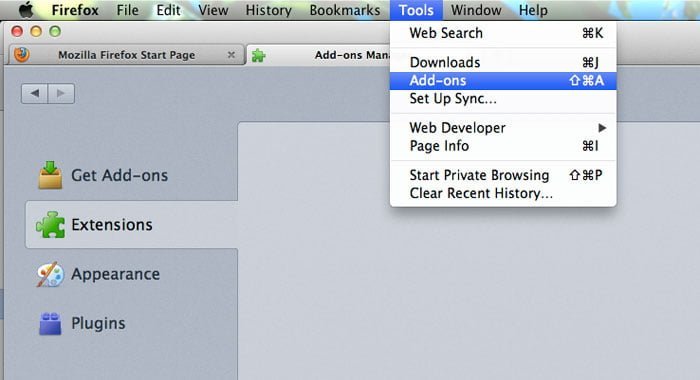Open the File menu

(x=127, y=10)
